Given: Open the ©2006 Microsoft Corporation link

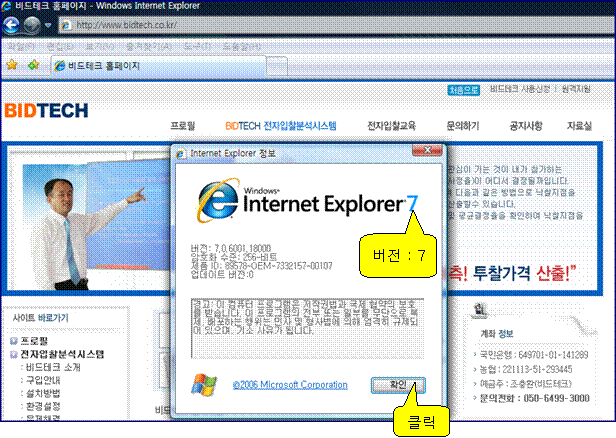Looking at the screenshot, I should tap(290, 385).
